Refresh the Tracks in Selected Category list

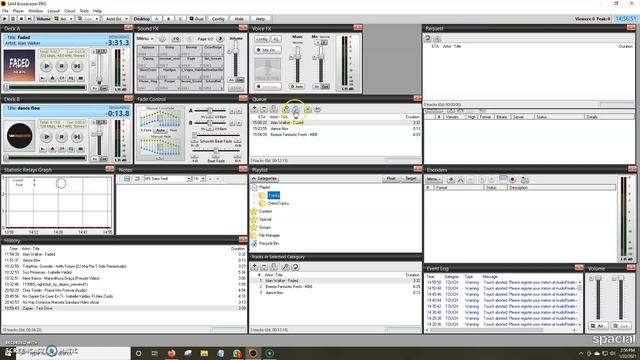click(x=296, y=267)
